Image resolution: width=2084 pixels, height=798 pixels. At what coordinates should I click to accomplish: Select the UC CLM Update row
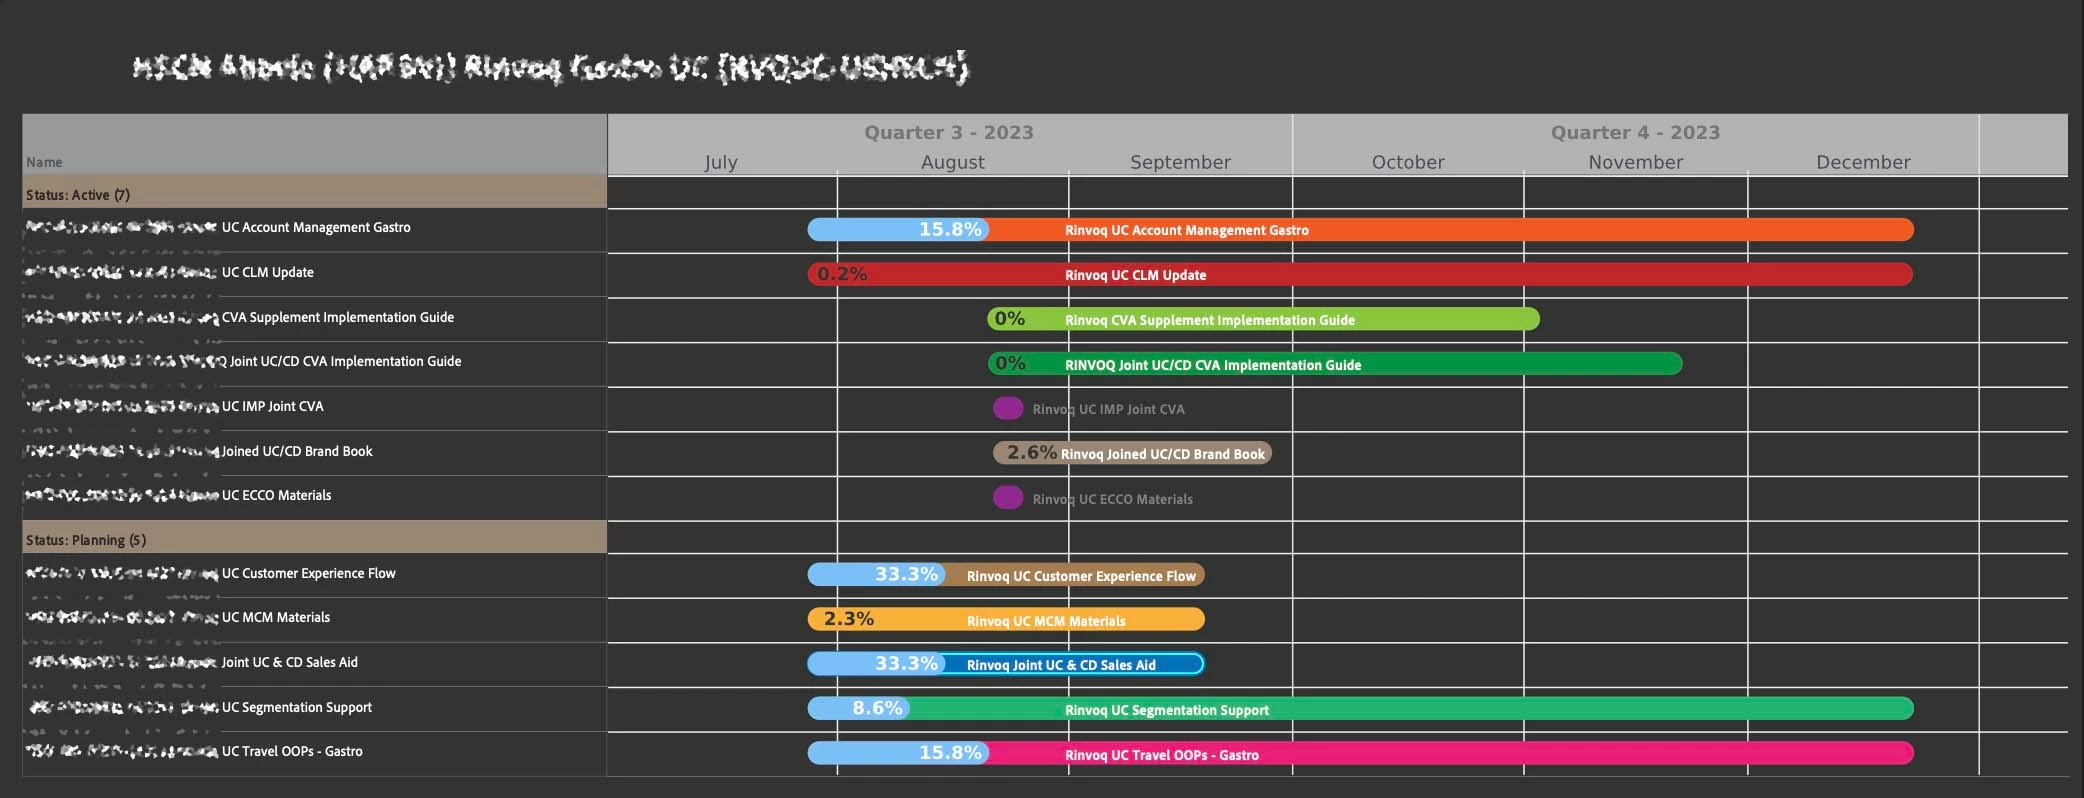314,274
